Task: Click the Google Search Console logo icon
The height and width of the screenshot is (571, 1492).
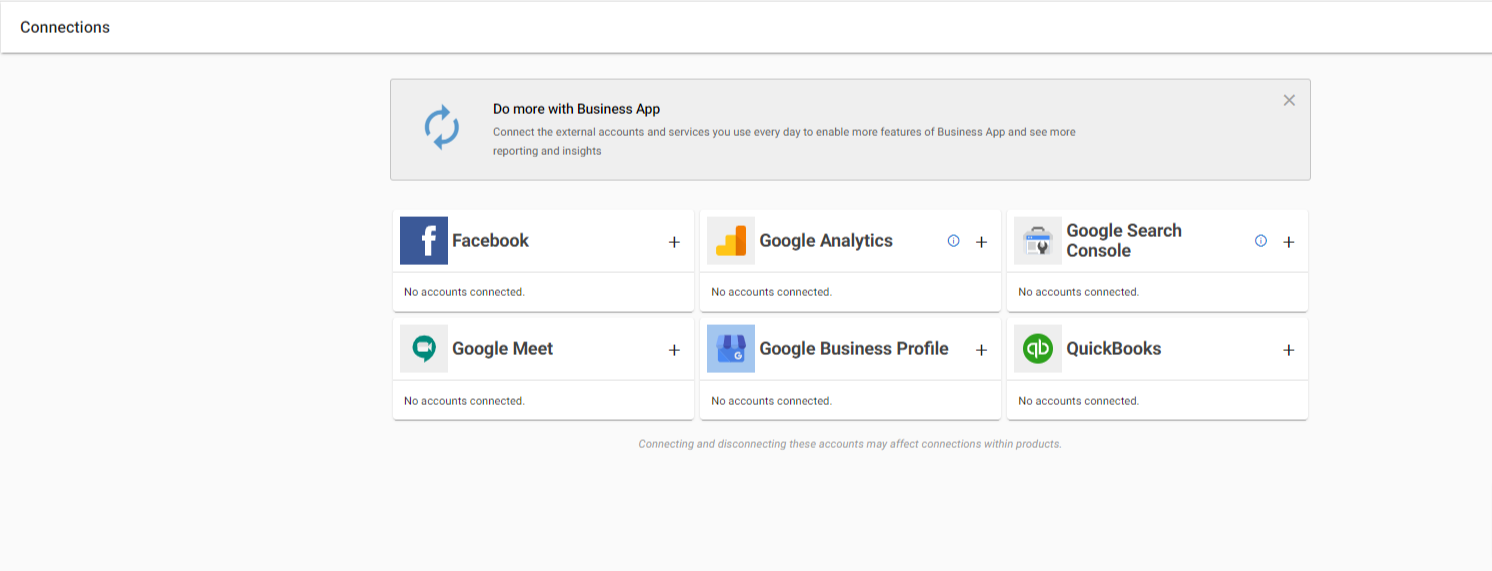Action: coord(1038,241)
